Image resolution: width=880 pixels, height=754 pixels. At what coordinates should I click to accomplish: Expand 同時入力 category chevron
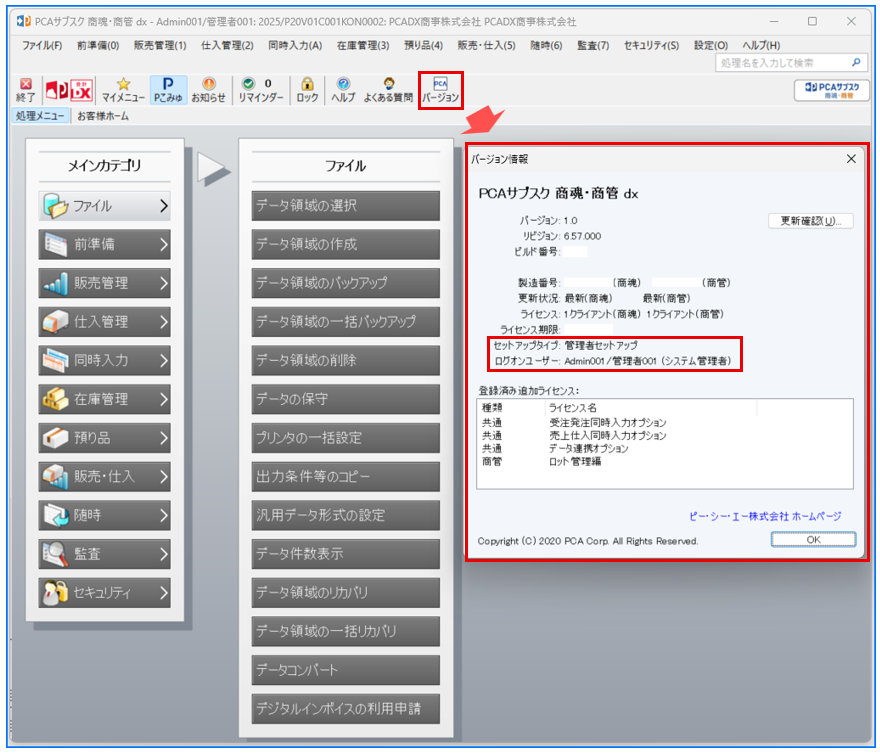163,361
